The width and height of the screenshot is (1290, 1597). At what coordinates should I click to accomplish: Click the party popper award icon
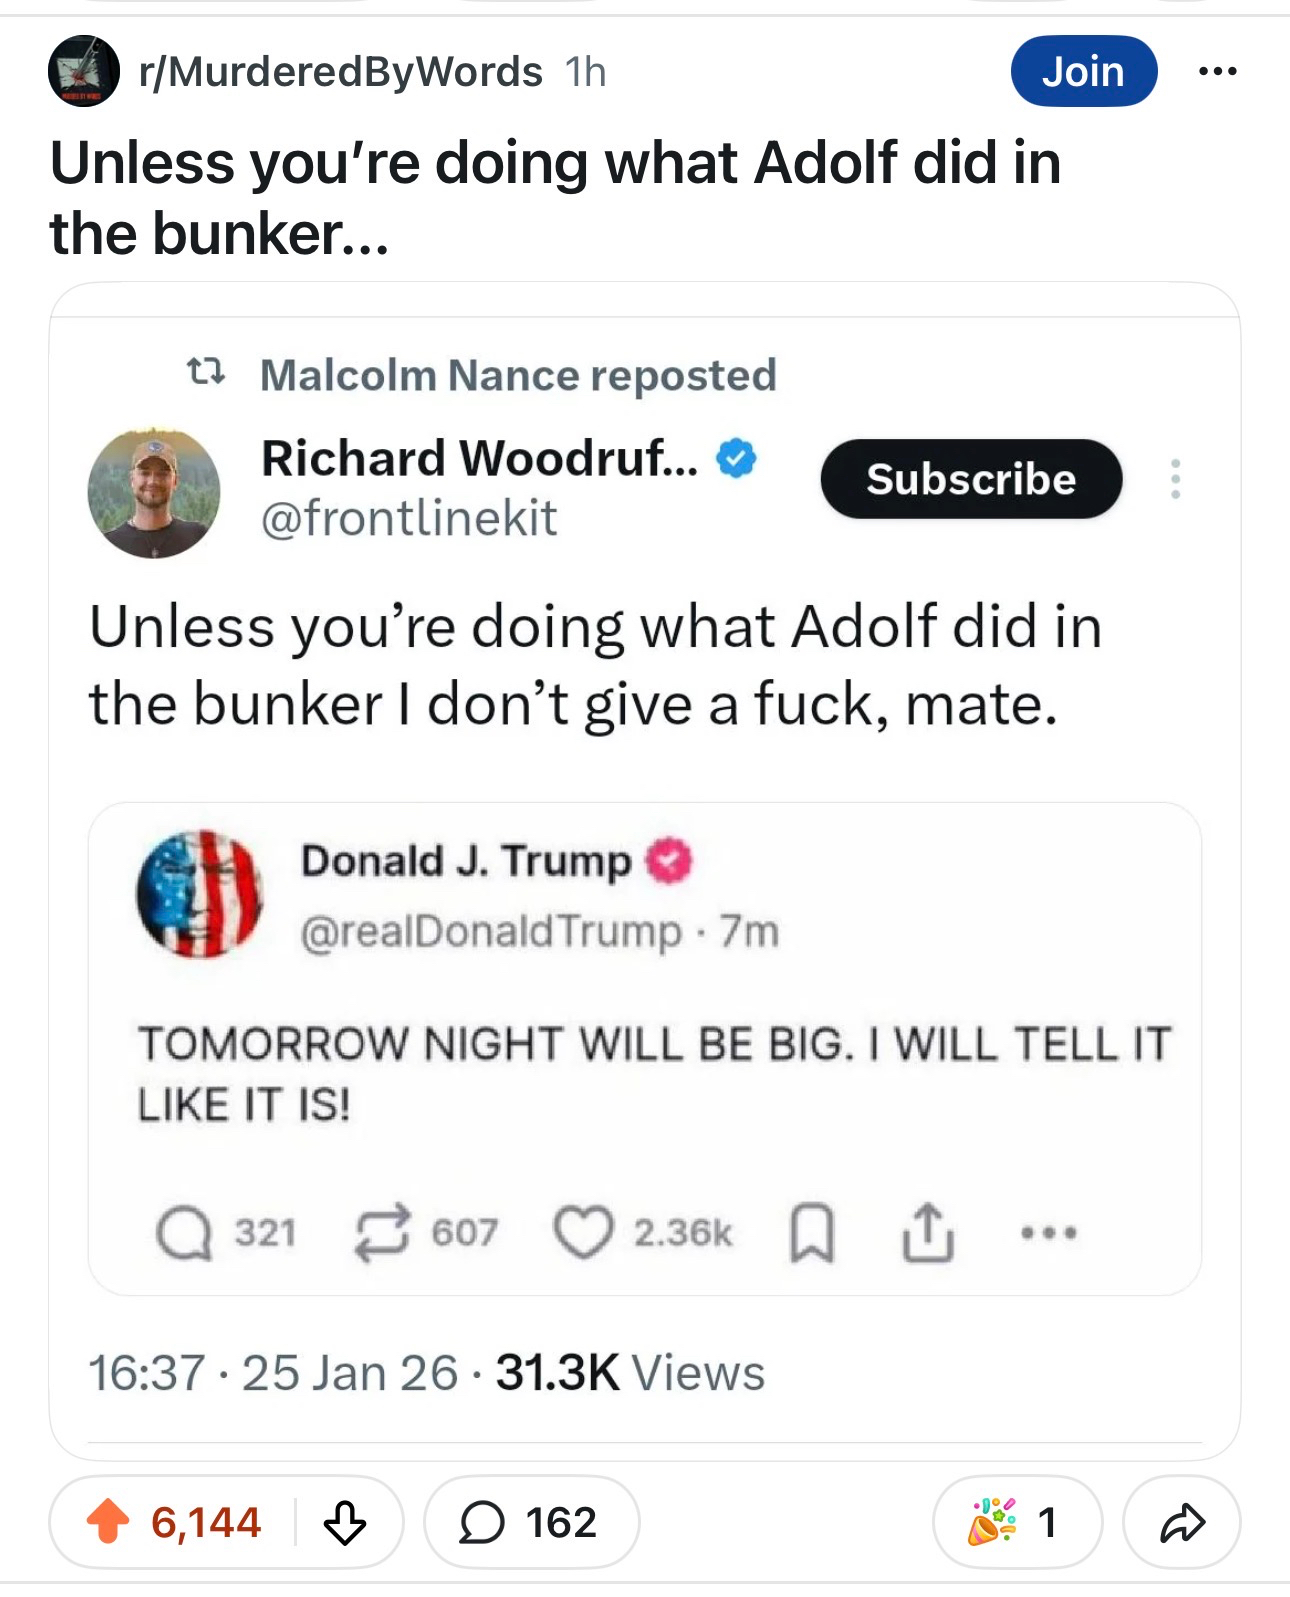[992, 1522]
